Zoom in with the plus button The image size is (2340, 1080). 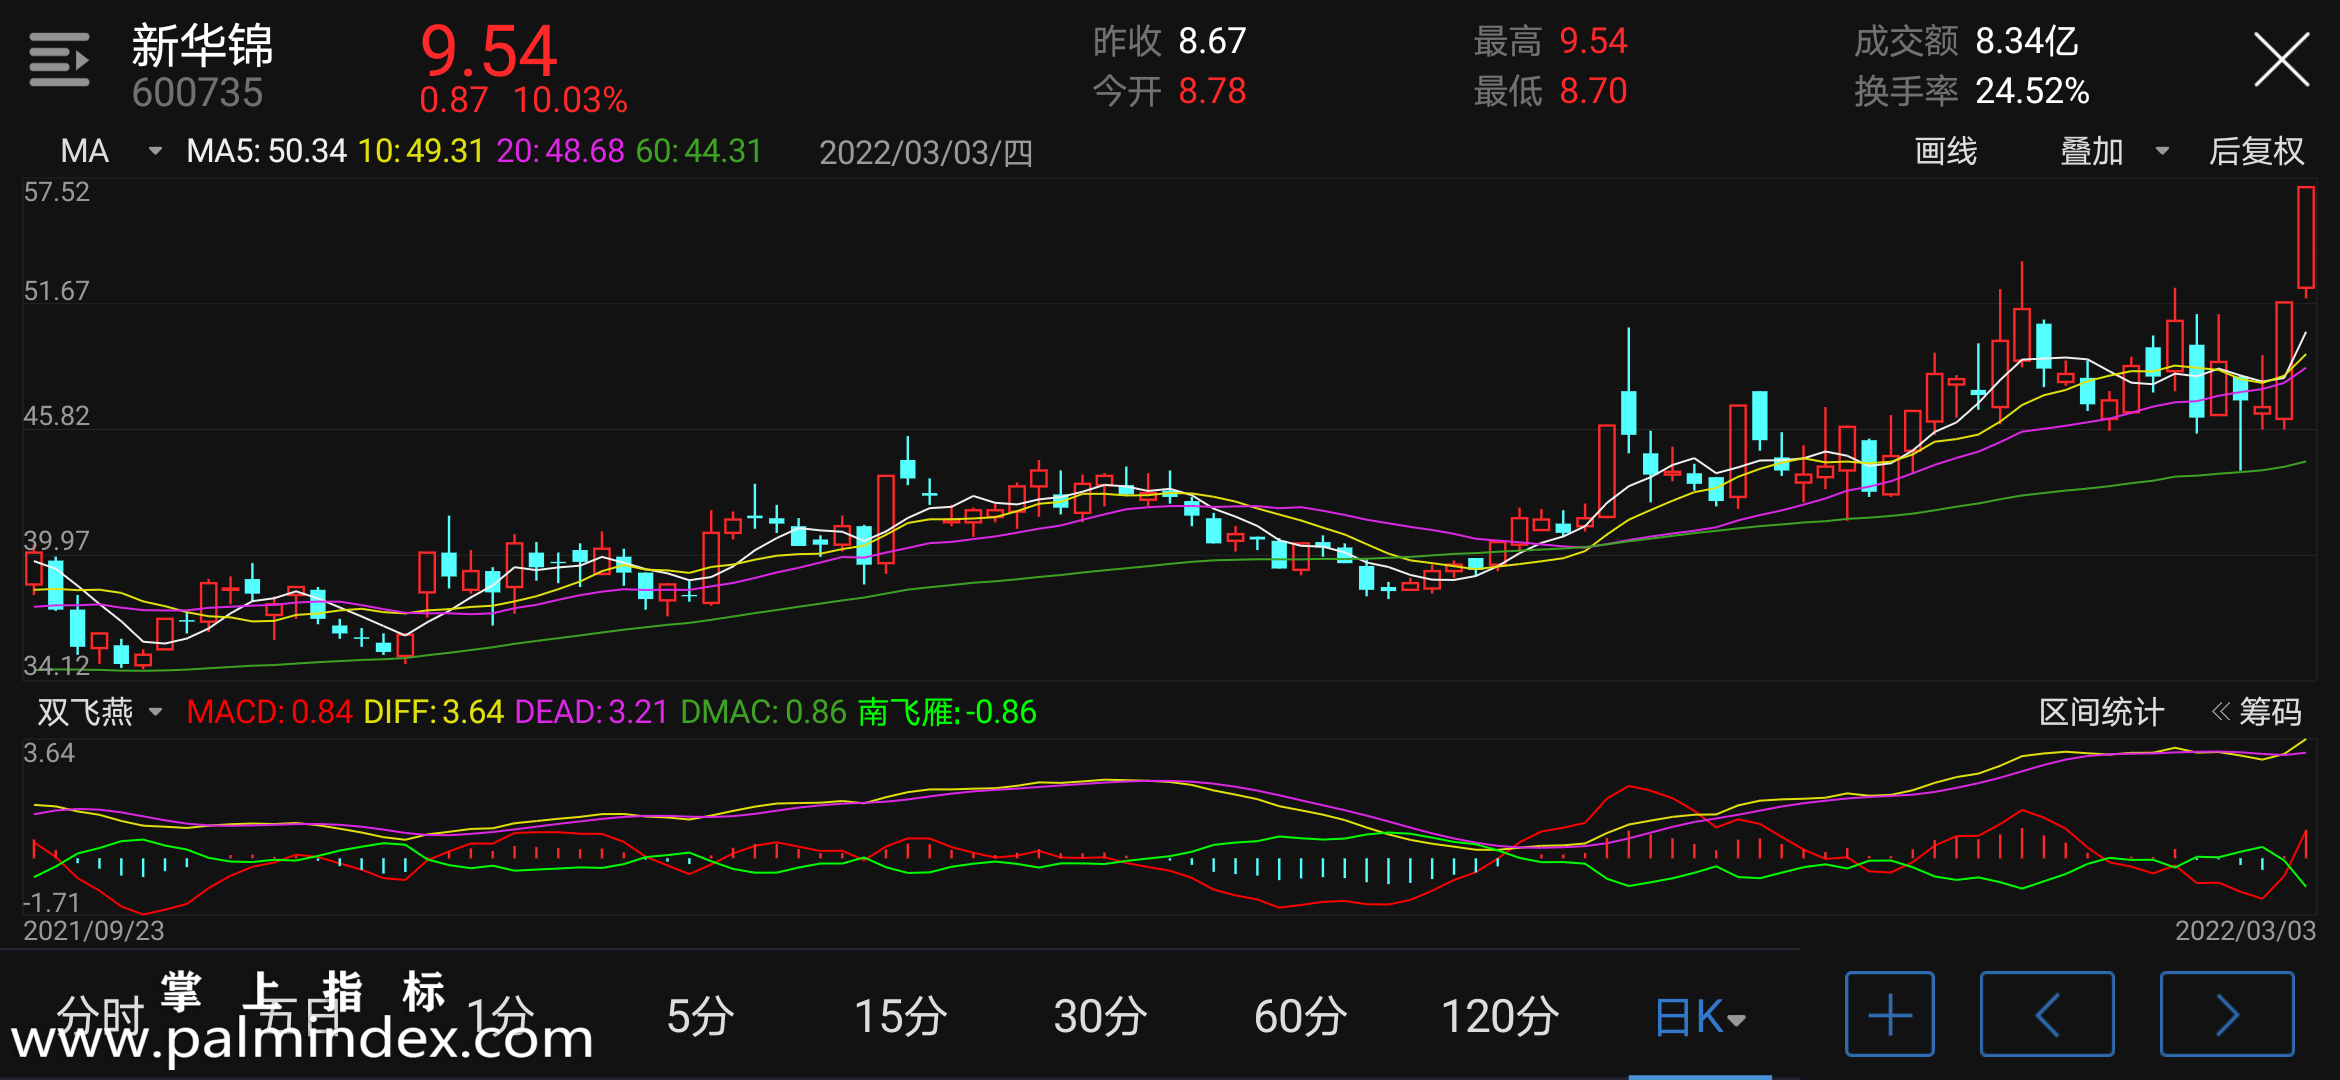[1889, 1014]
